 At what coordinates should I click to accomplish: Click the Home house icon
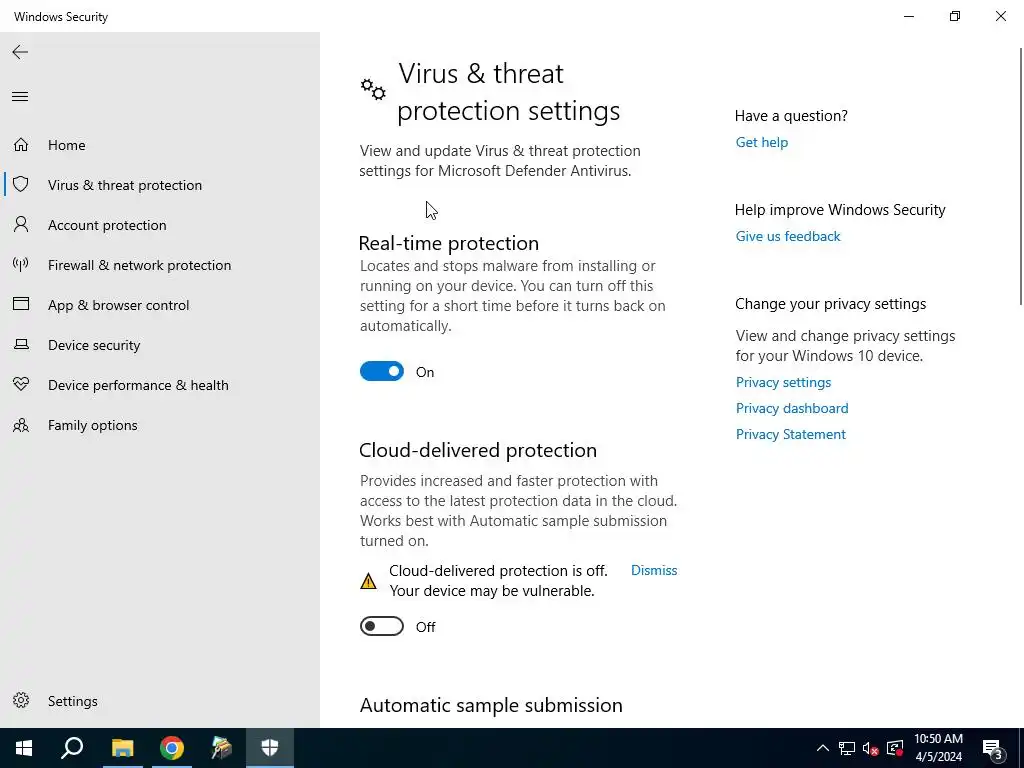point(21,144)
